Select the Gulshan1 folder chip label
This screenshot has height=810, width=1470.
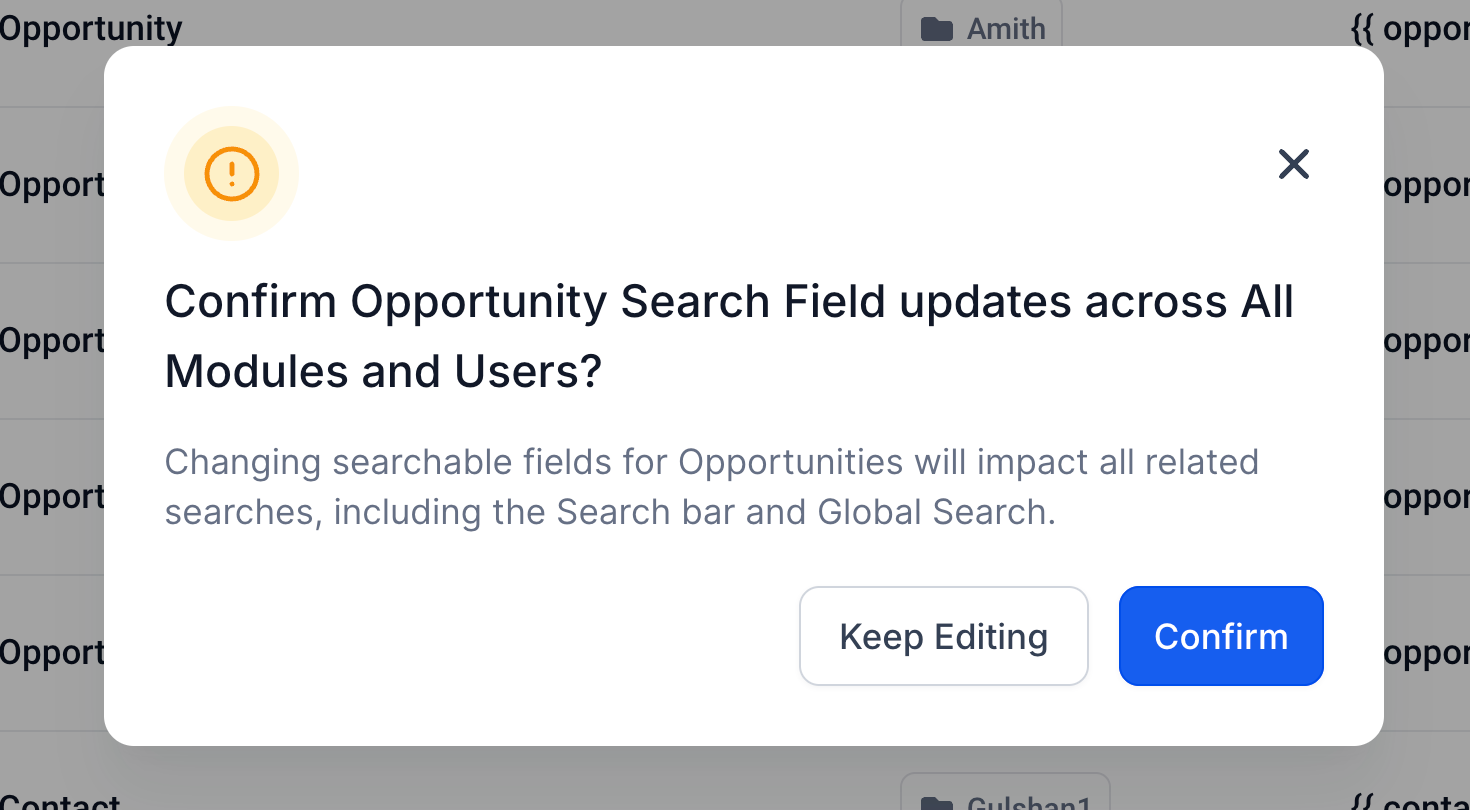[1030, 803]
